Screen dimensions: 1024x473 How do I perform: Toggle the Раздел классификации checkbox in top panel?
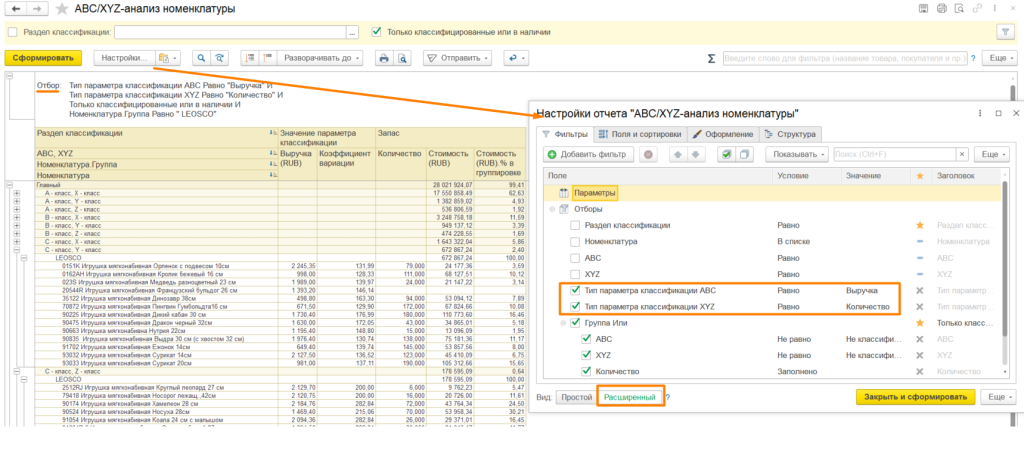12,31
